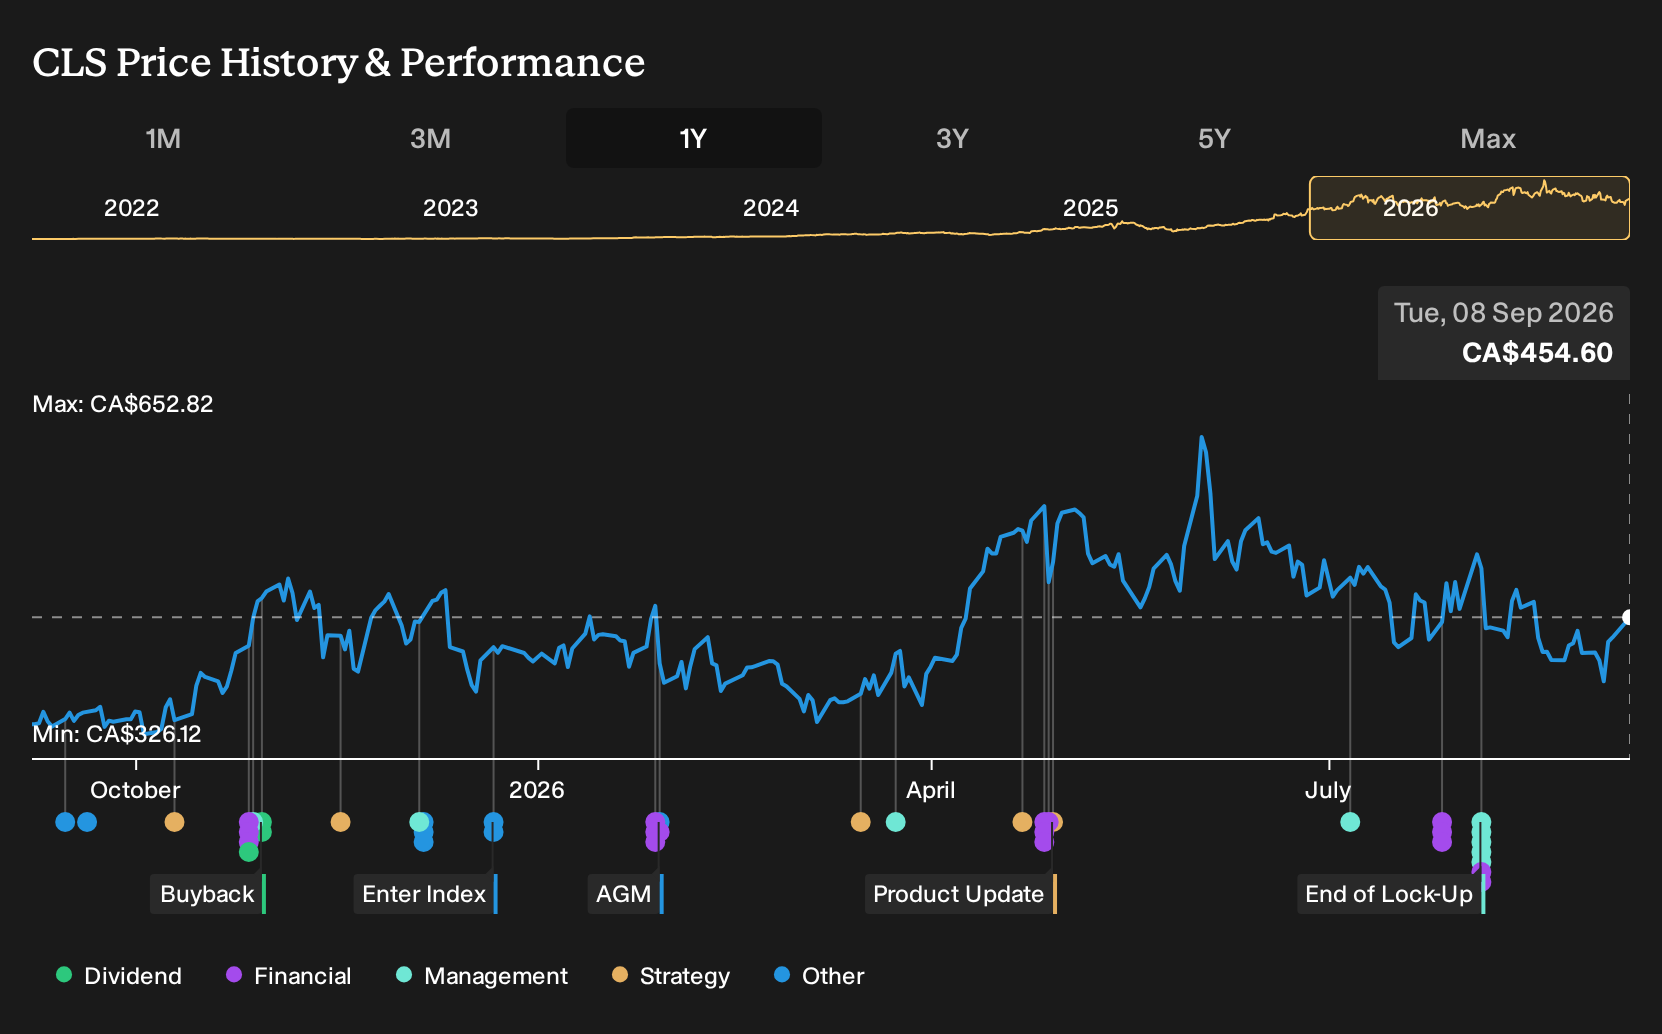Click the highlighted 2026 range selector in overview

point(1469,208)
